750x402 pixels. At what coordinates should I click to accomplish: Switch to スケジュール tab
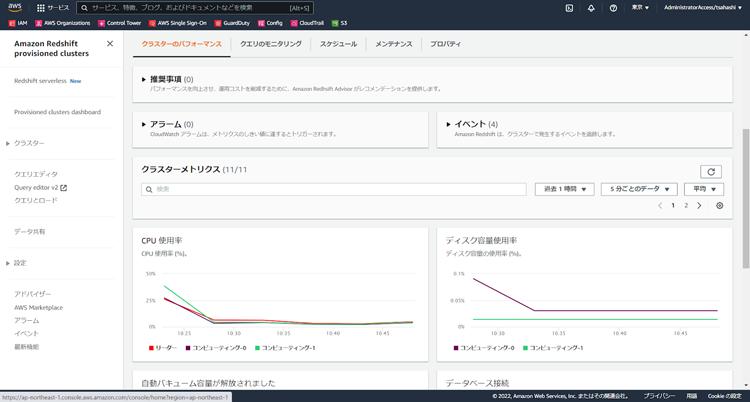point(338,44)
